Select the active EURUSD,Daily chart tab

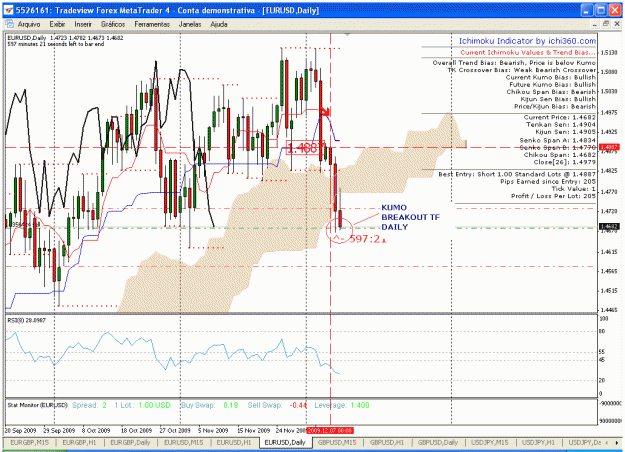(285, 442)
